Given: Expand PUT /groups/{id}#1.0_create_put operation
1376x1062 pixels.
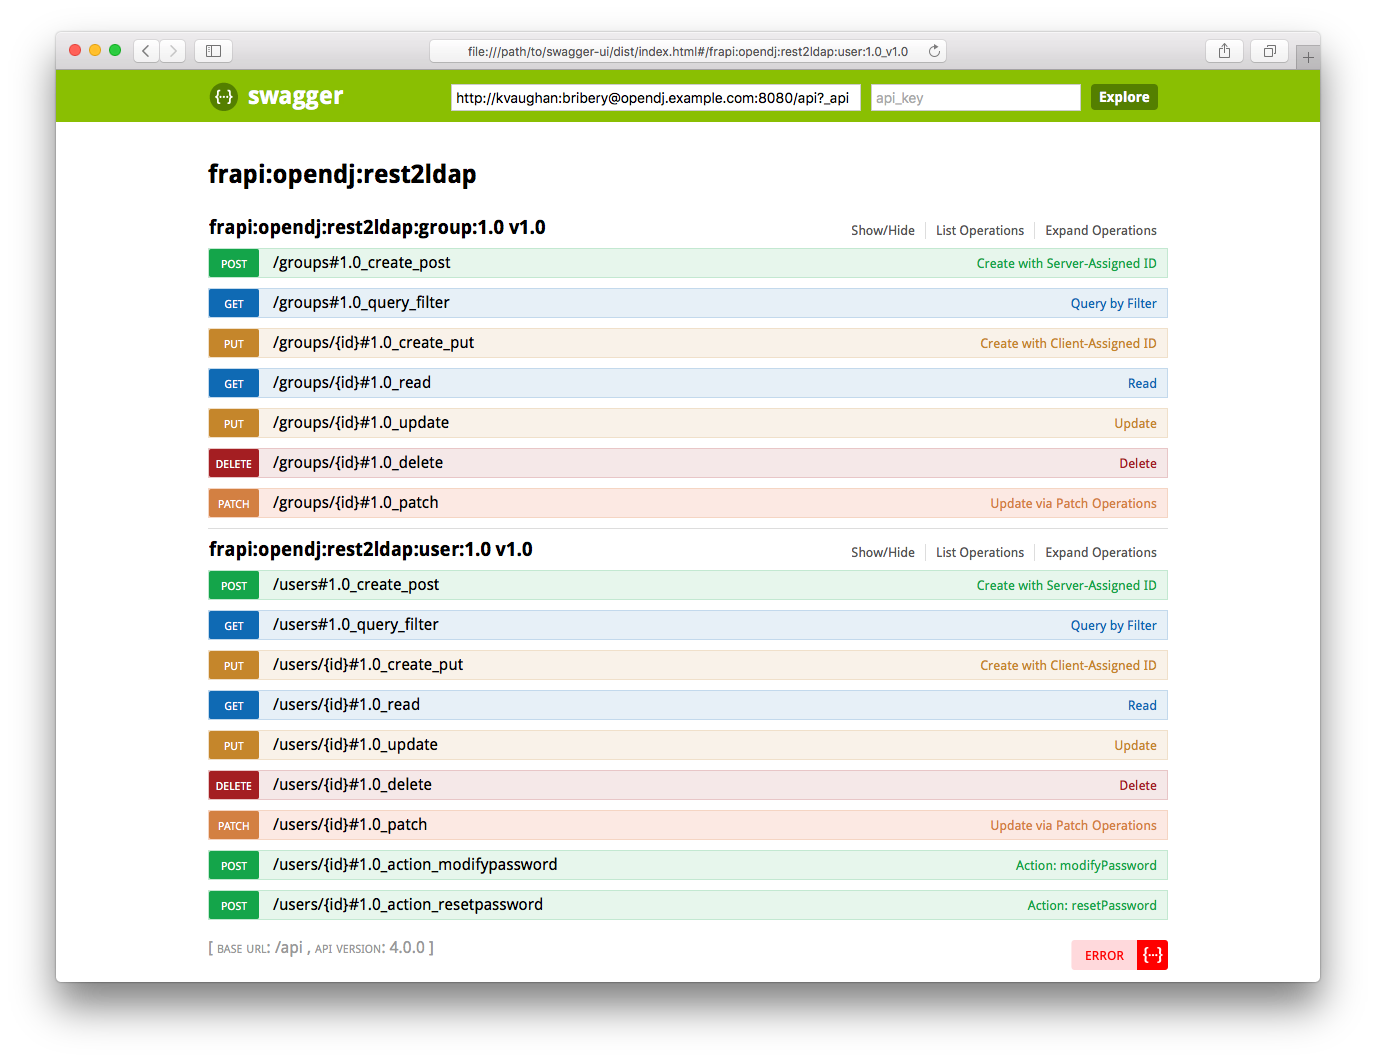Looking at the screenshot, I should click(688, 343).
